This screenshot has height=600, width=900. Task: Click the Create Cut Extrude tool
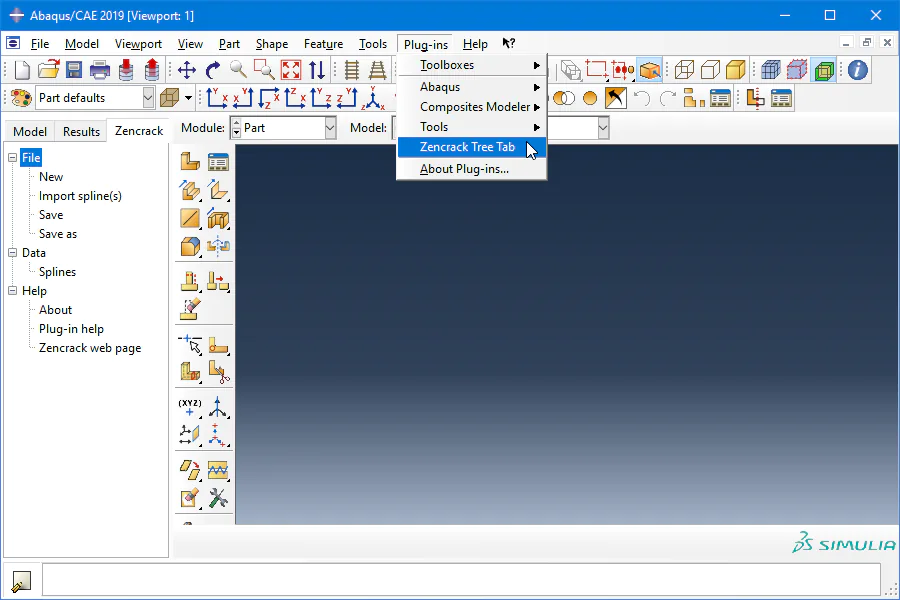coord(218,219)
